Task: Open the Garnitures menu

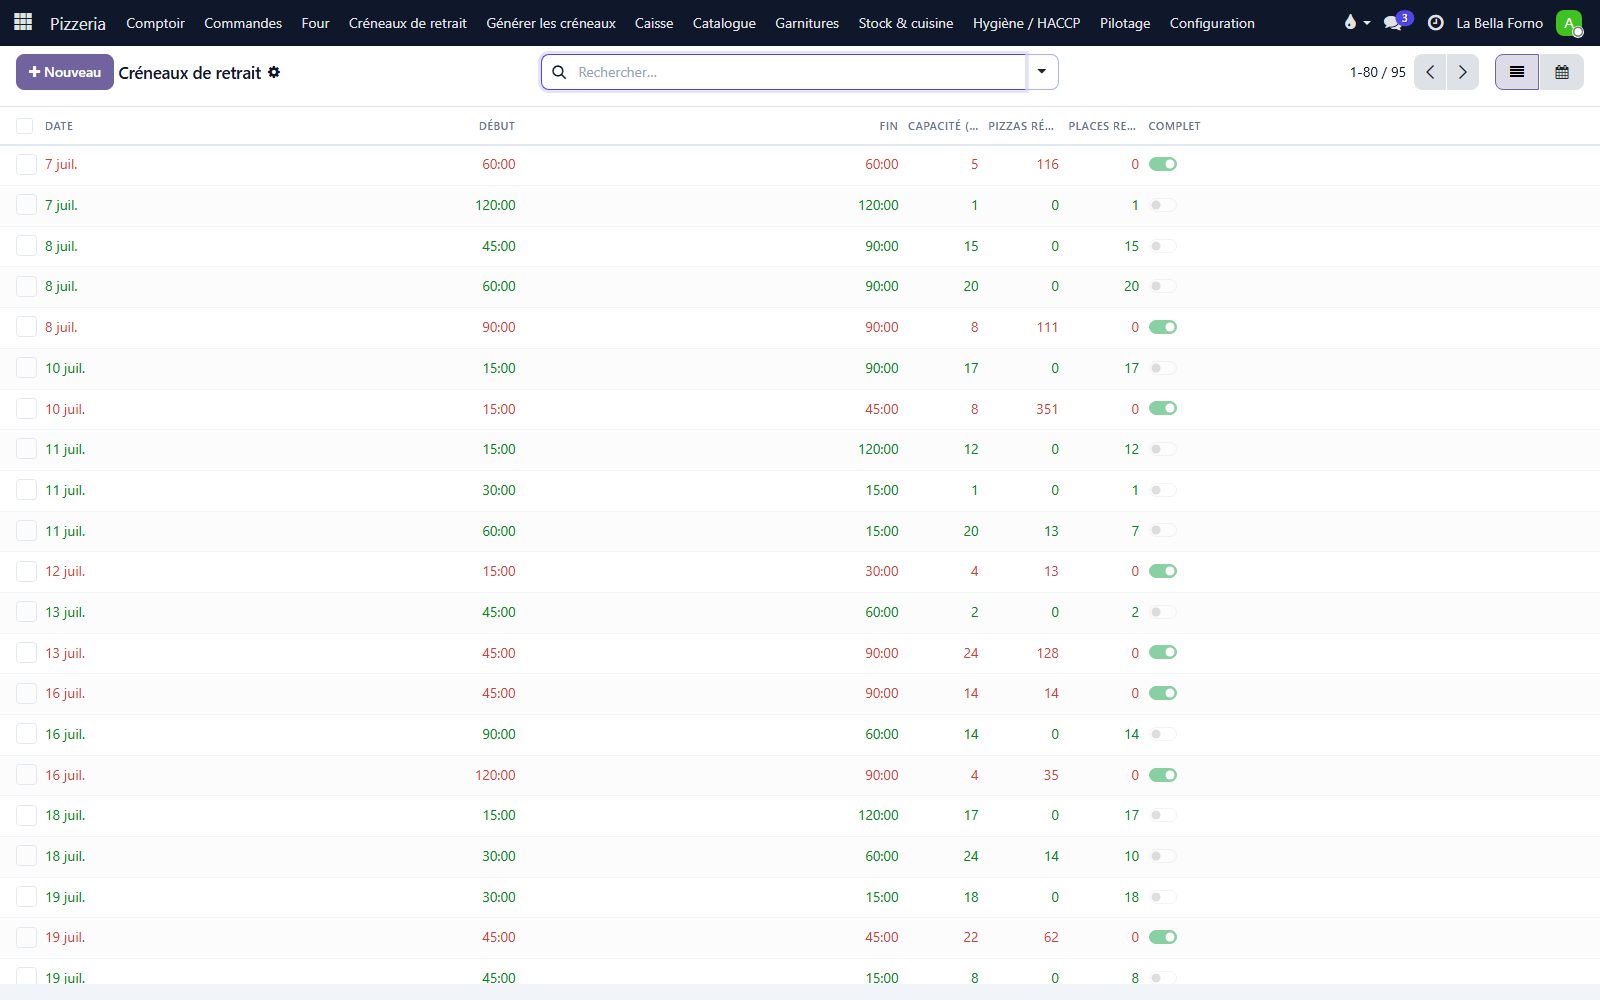Action: 807,22
